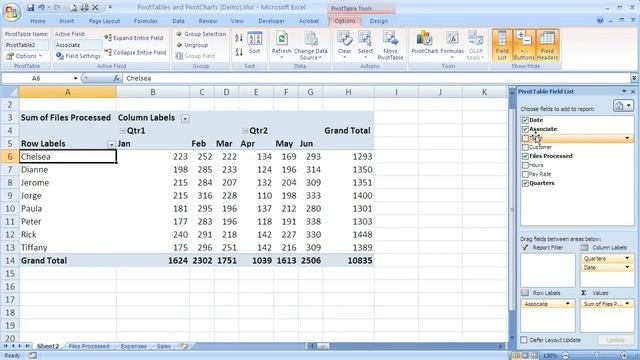Open the field list layout options icon
Viewport: 640px width, 360px height.
click(623, 106)
